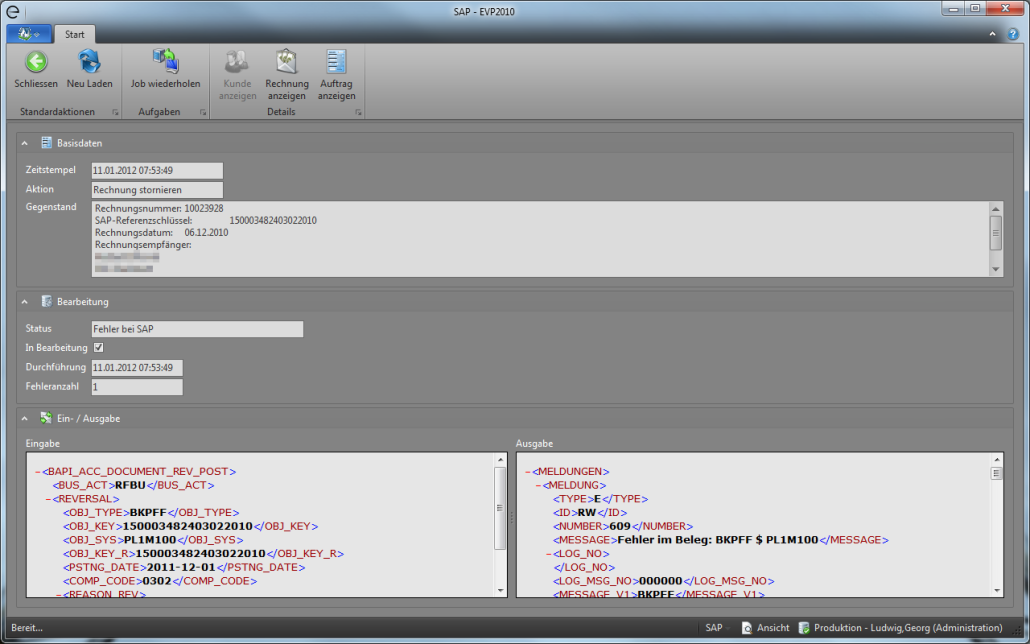1030x644 pixels.
Task: Click the green Schliessen back arrow icon
Action: [x=36, y=61]
